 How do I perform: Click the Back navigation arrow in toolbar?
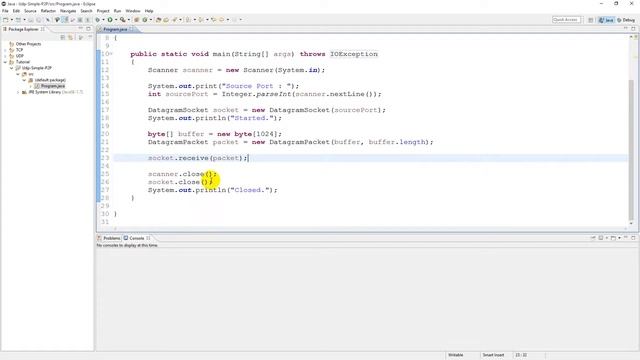pos(222,20)
